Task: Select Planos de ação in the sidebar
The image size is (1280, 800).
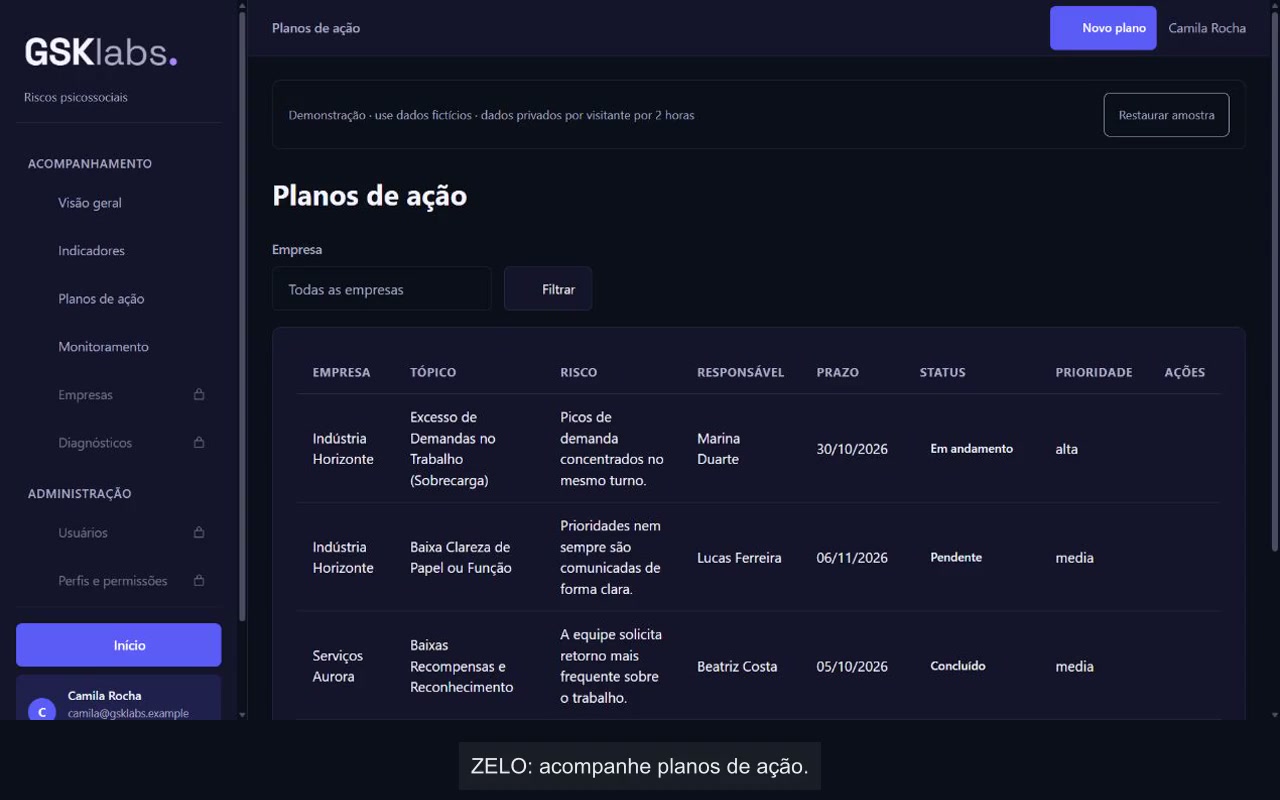Action: [x=101, y=299]
